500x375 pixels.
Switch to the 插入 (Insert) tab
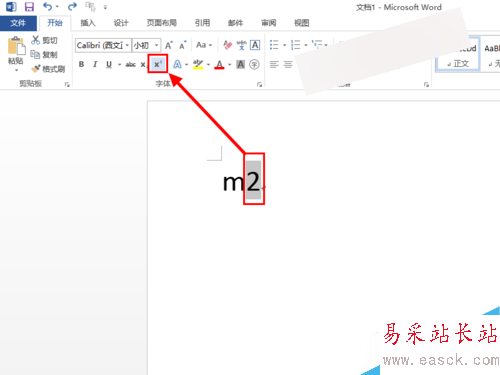88,23
